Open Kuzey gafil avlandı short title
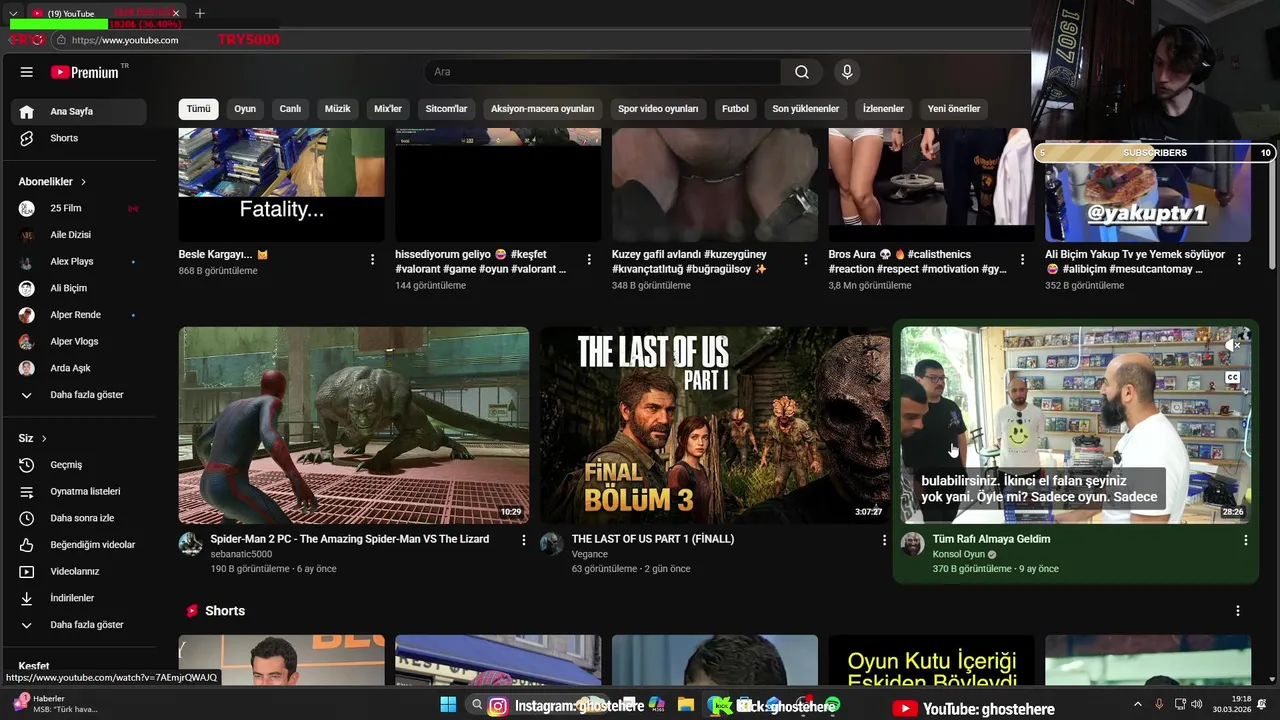 [x=690, y=262]
